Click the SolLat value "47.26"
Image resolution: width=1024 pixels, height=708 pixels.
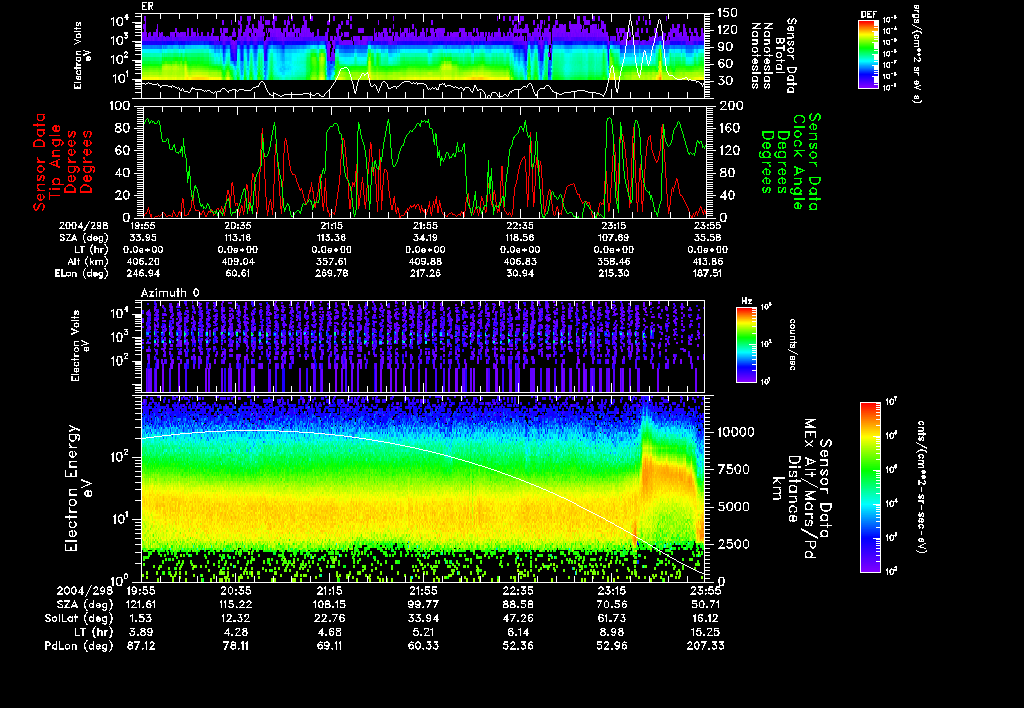[518, 618]
